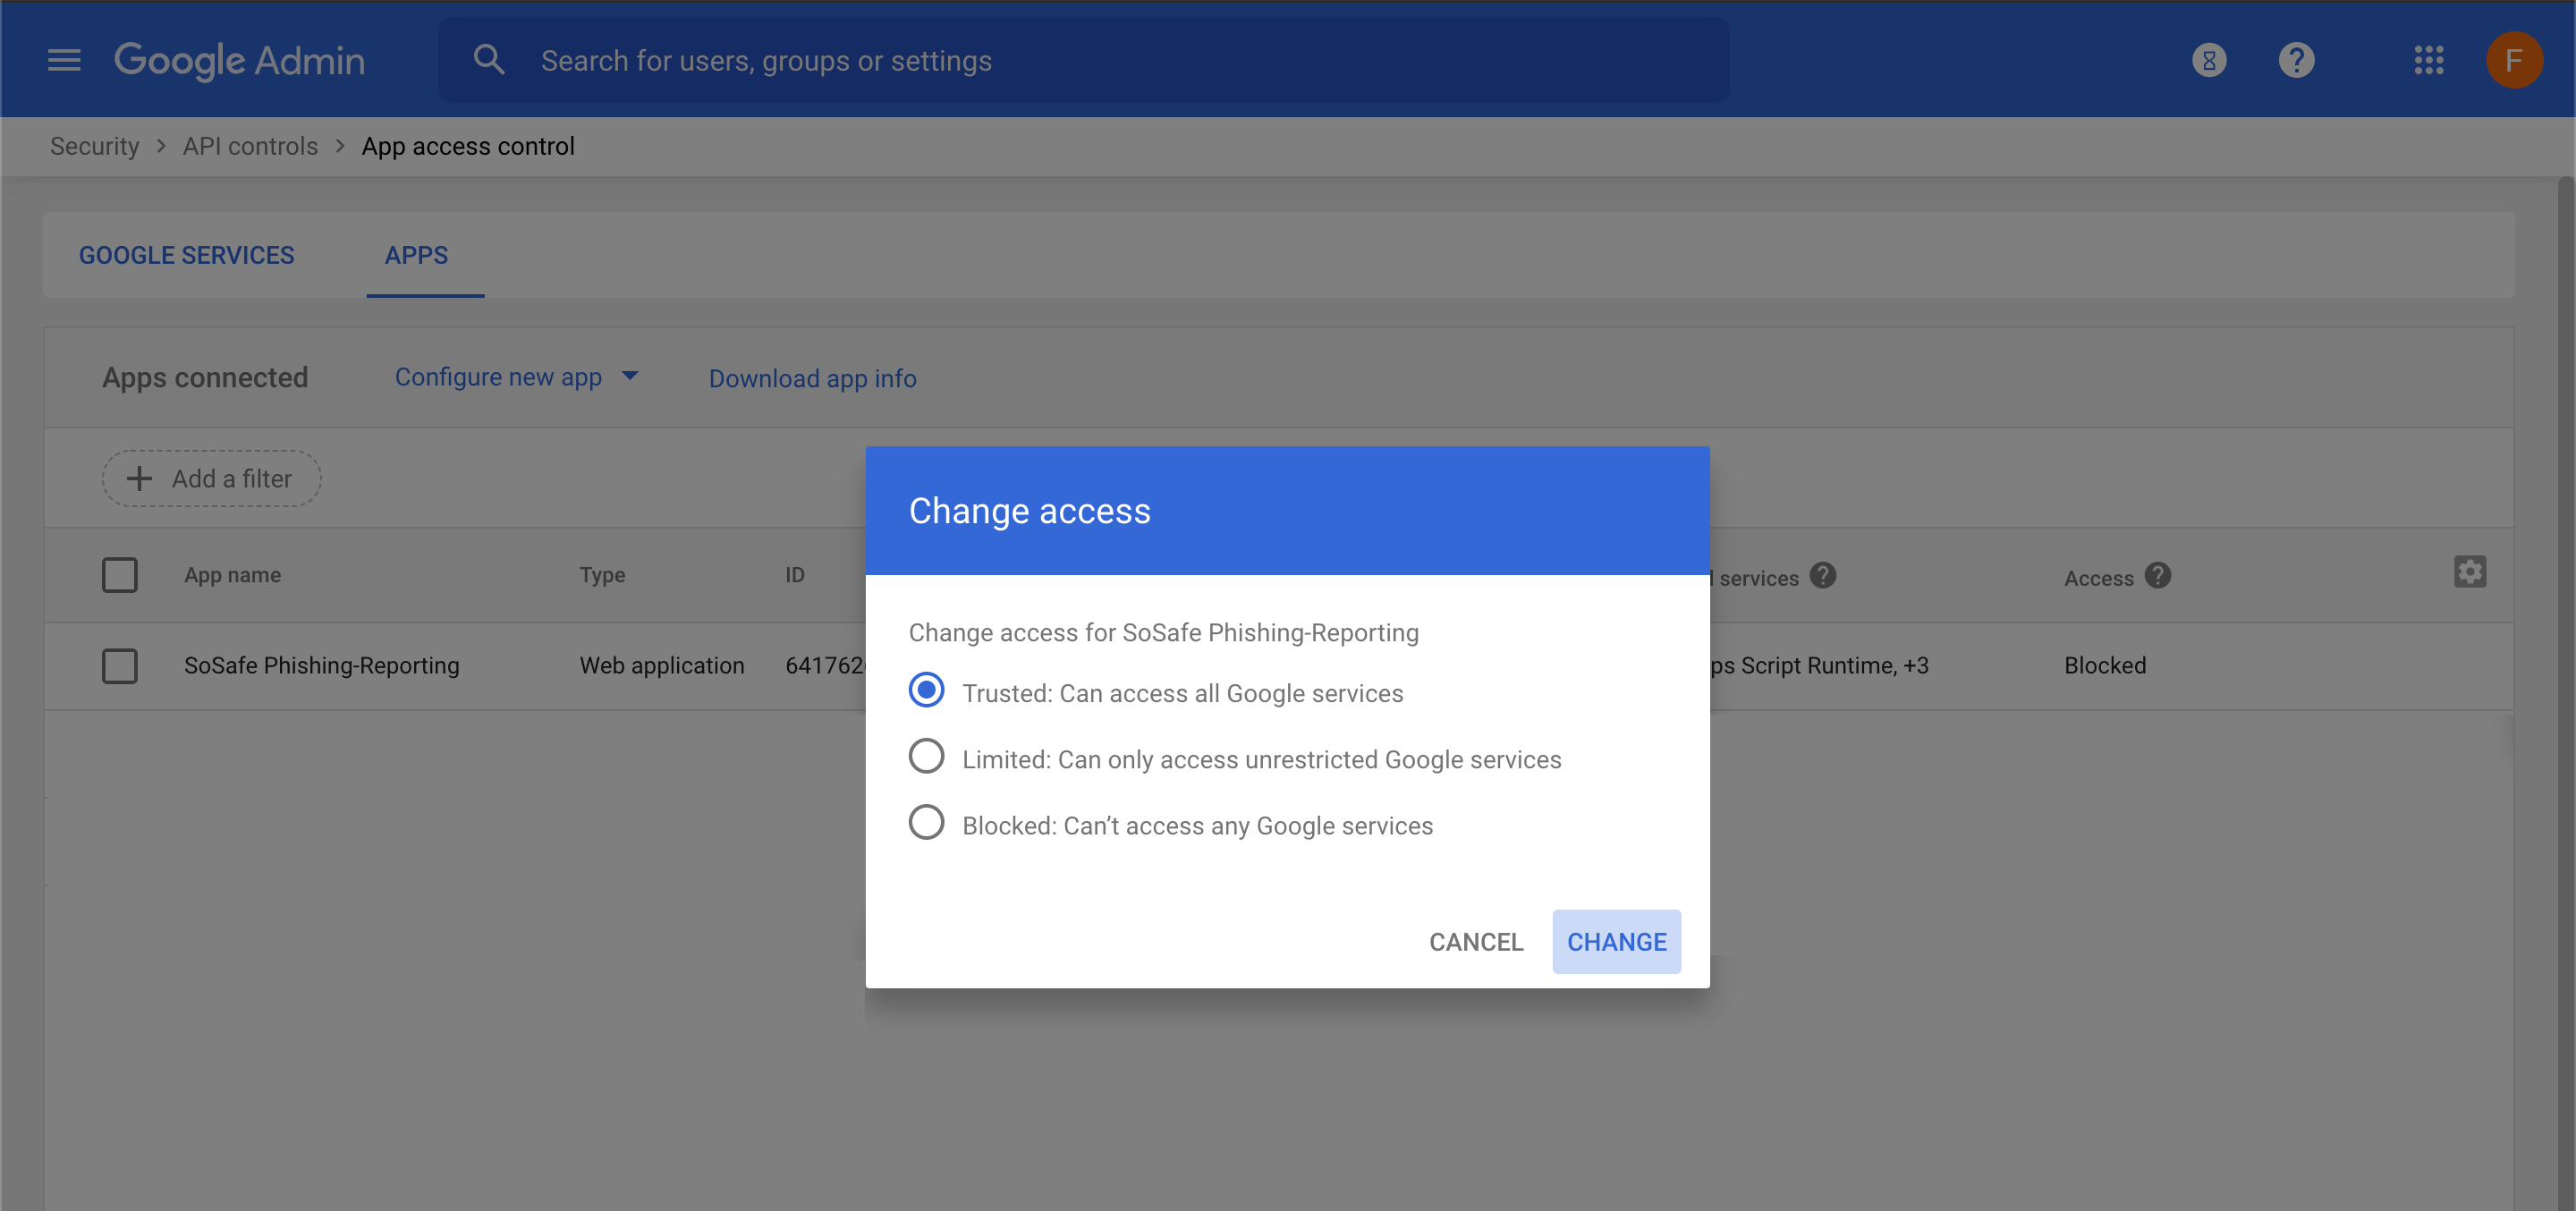Open the Google apps grid
This screenshot has width=2576, height=1211.
point(2428,61)
